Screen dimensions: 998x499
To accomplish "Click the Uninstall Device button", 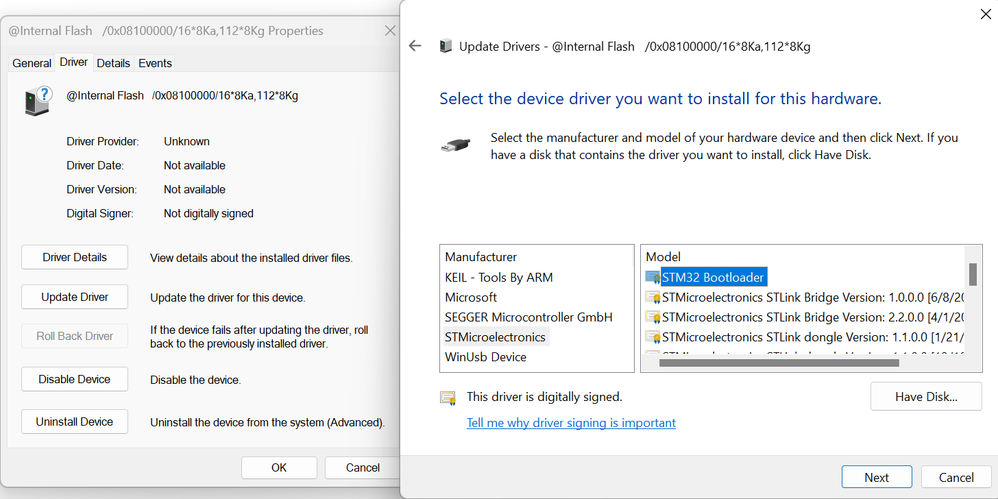I will tap(74, 421).
